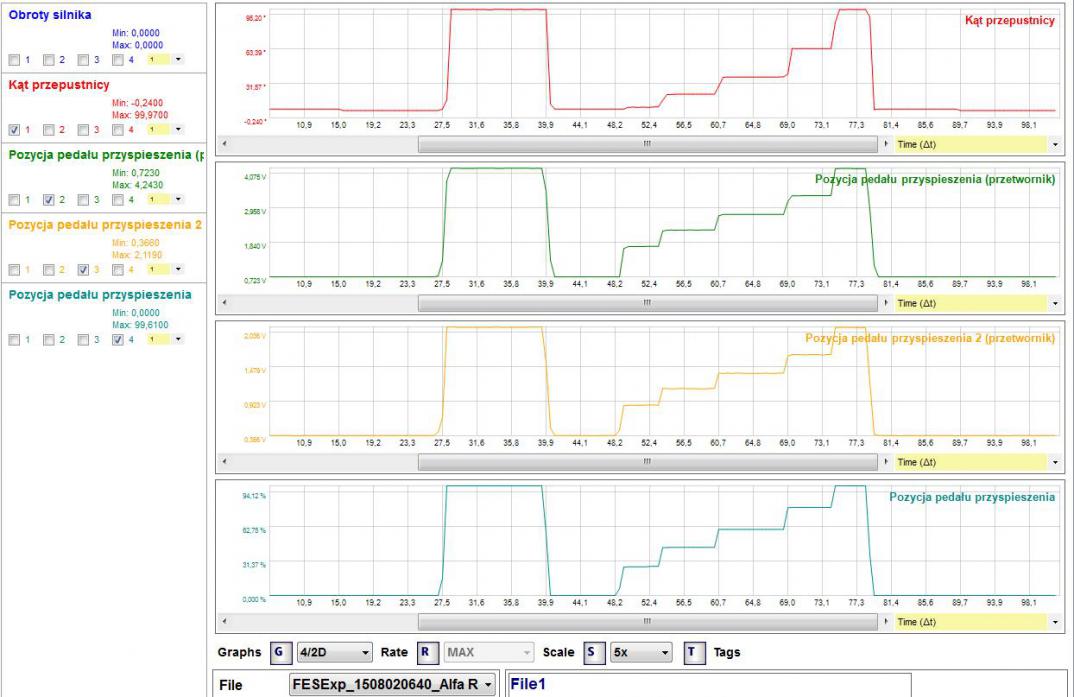Open the FESExp file selection dropdown
1074x697 pixels.
tap(392, 685)
